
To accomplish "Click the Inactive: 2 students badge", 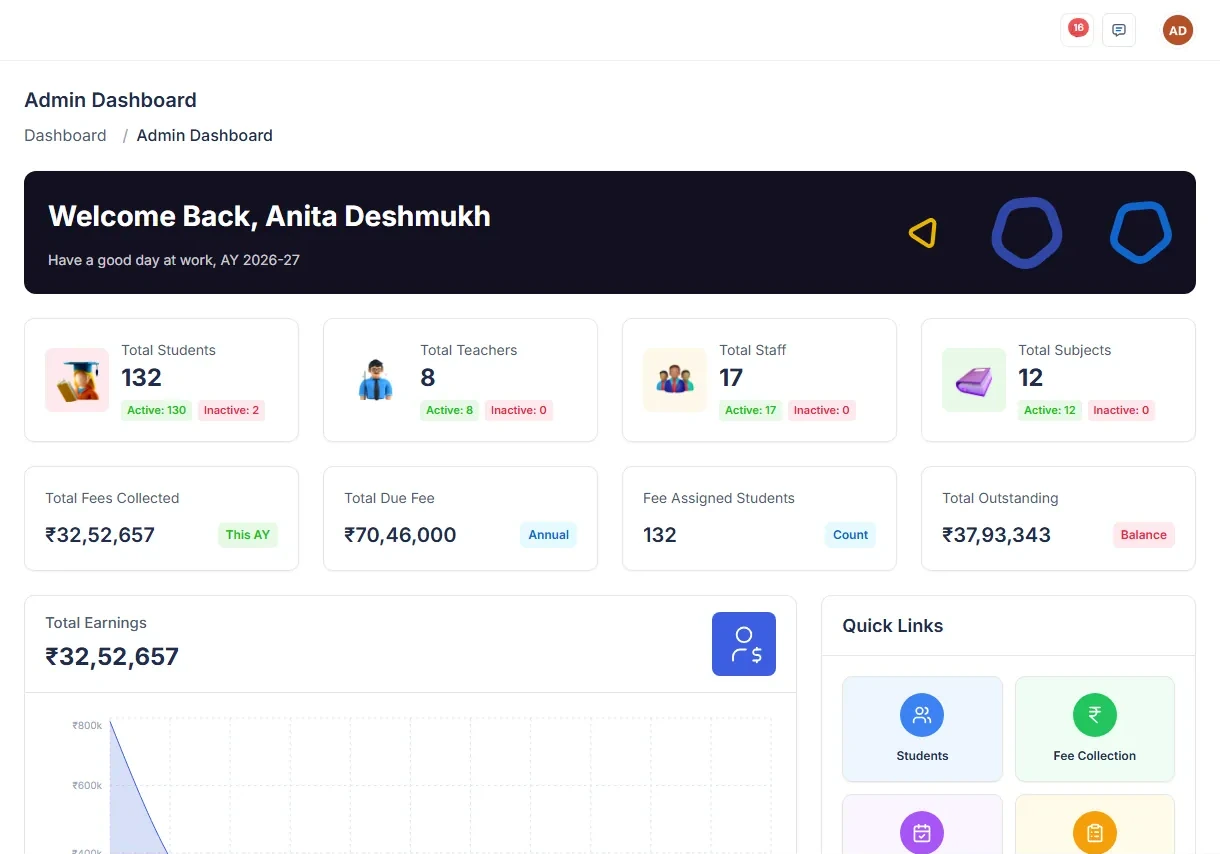I will click(231, 410).
